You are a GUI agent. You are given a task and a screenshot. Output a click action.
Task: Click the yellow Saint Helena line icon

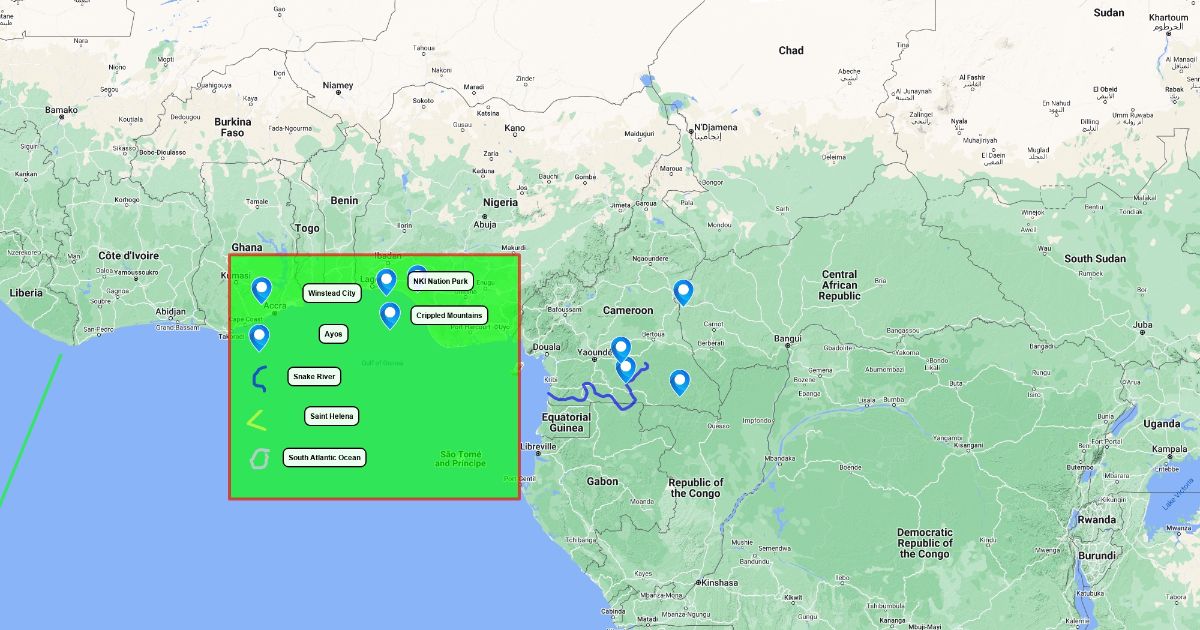click(257, 421)
